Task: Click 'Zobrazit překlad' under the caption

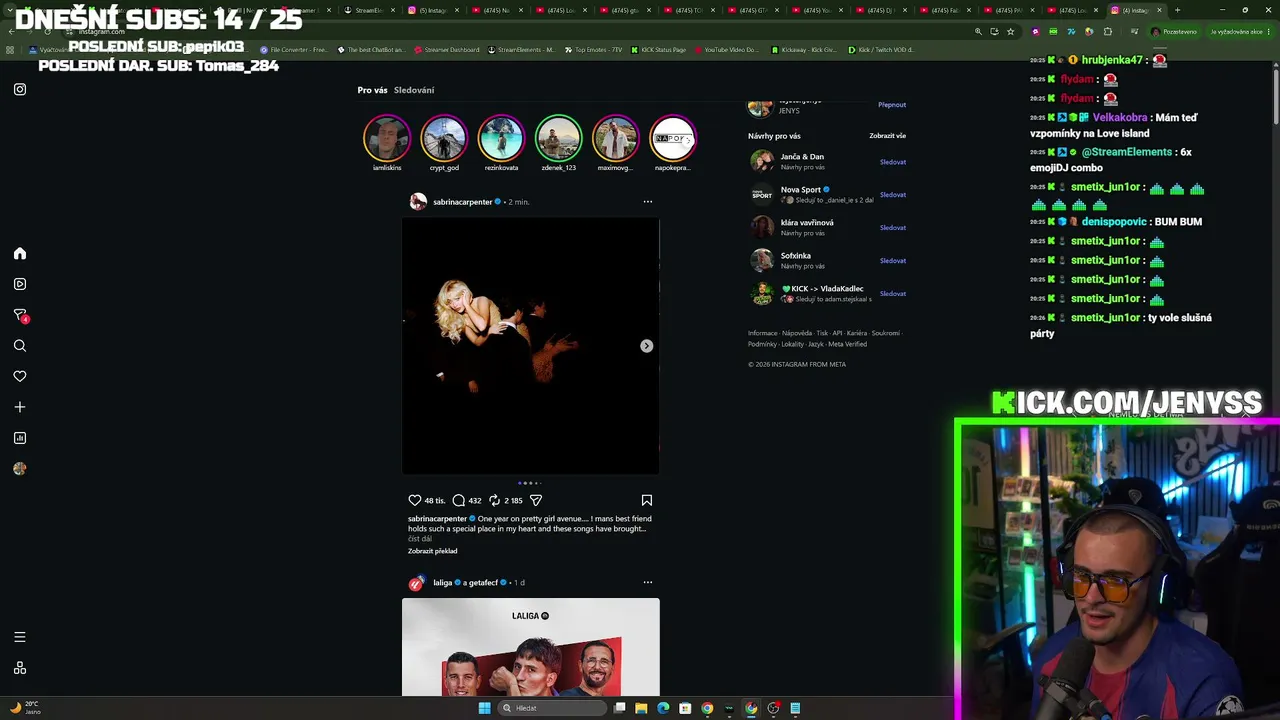Action: (432, 551)
